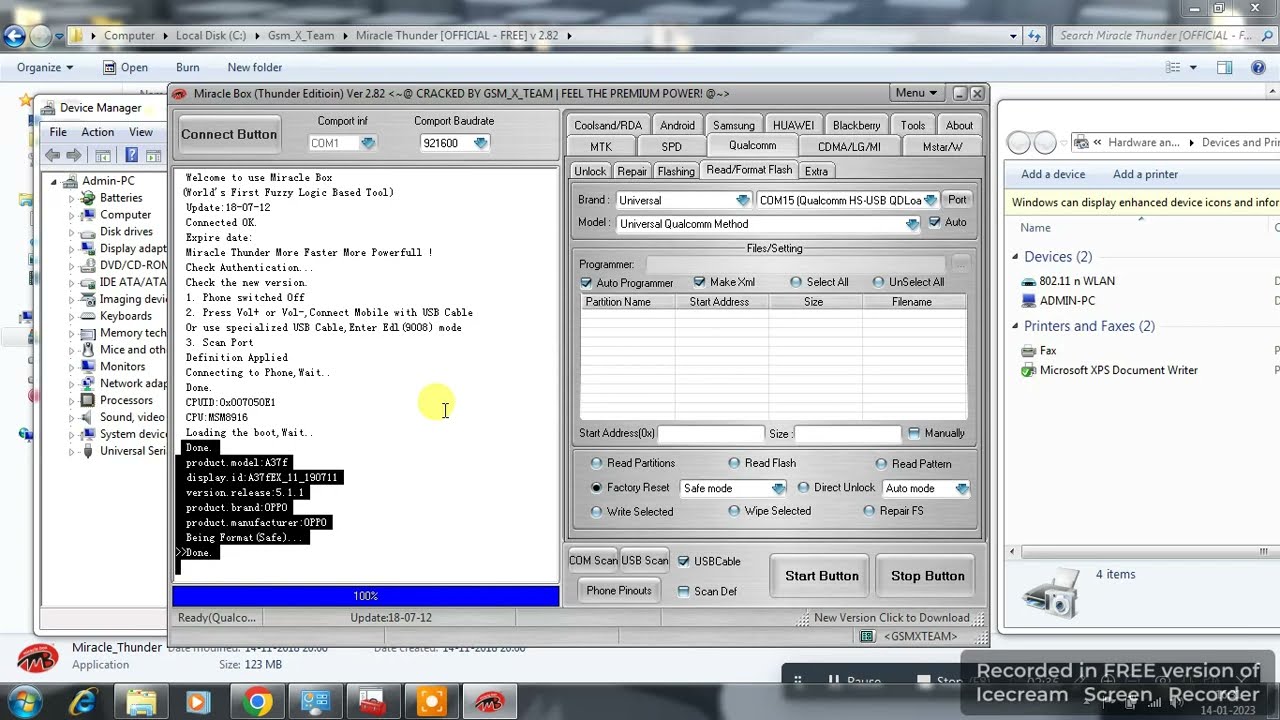Select the Monitors device icon
1280x720 pixels.
(89, 367)
